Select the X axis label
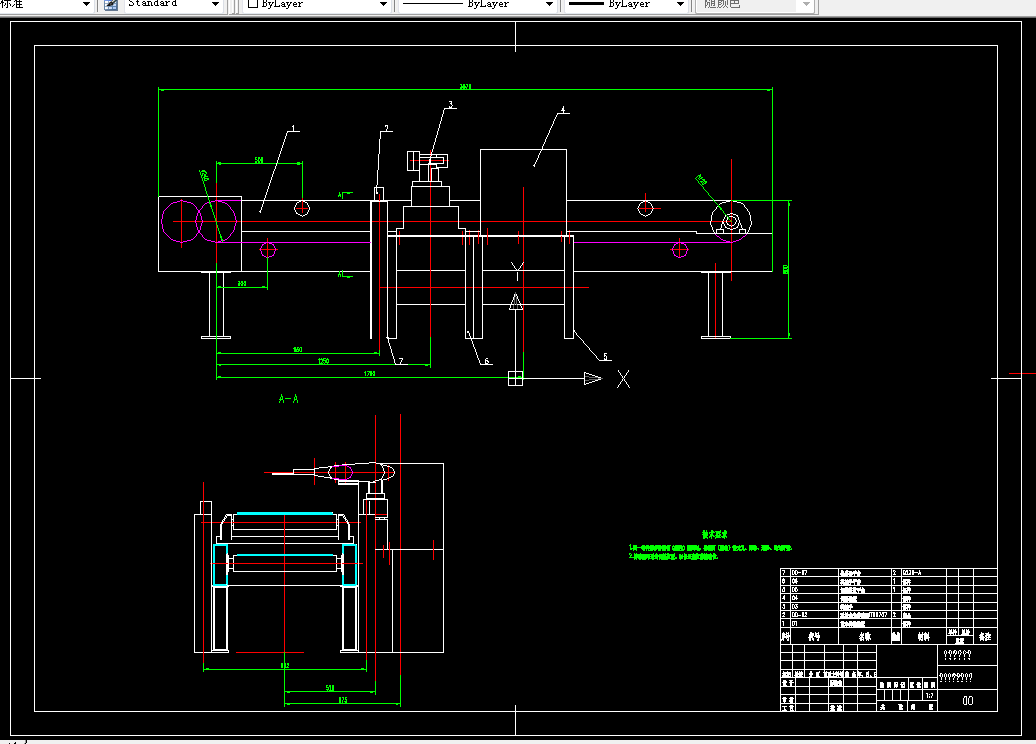The height and width of the screenshot is (744, 1036). click(623, 379)
